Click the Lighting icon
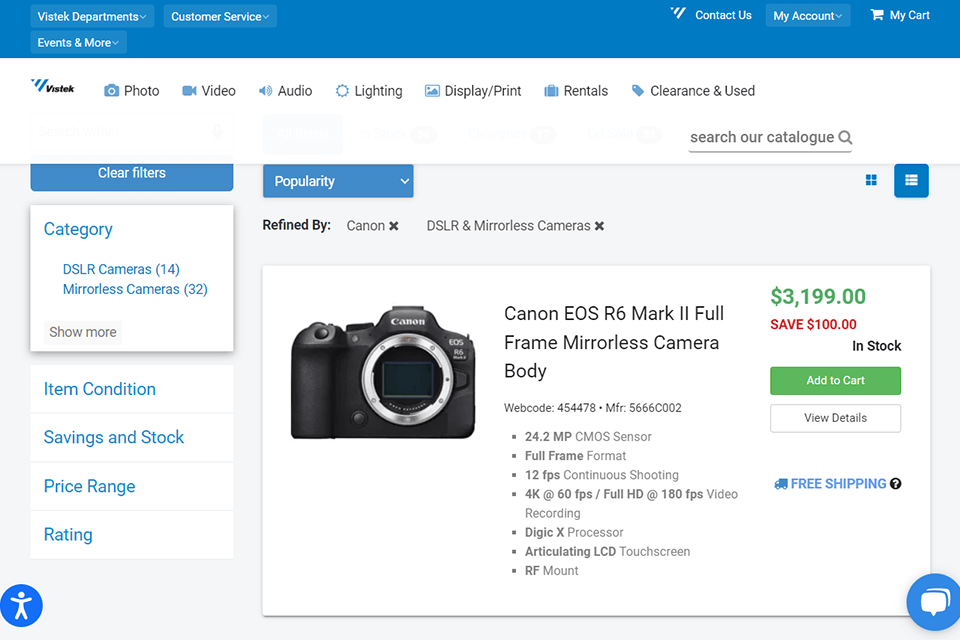The height and width of the screenshot is (640, 960). (x=342, y=91)
